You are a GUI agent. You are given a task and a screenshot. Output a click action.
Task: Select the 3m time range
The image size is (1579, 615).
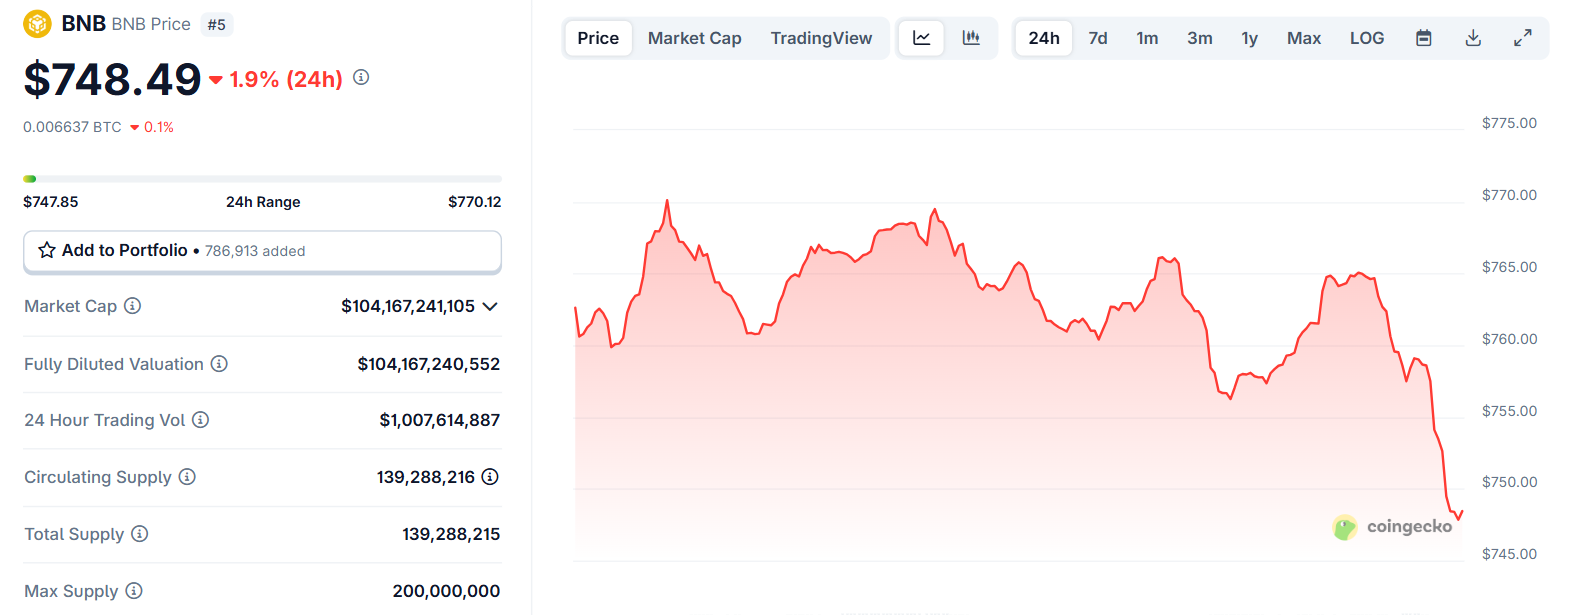(x=1200, y=38)
